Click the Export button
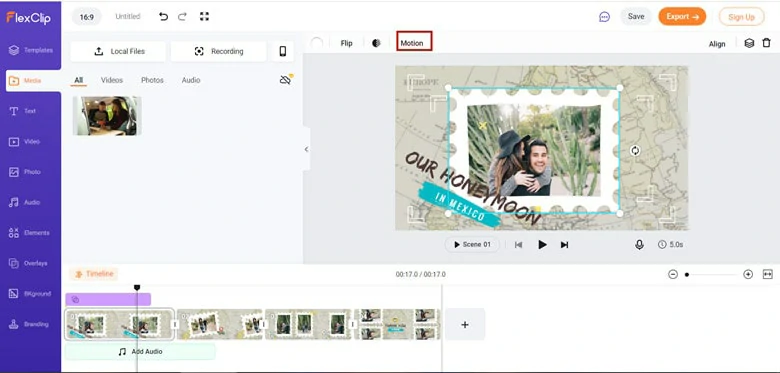 coord(682,16)
